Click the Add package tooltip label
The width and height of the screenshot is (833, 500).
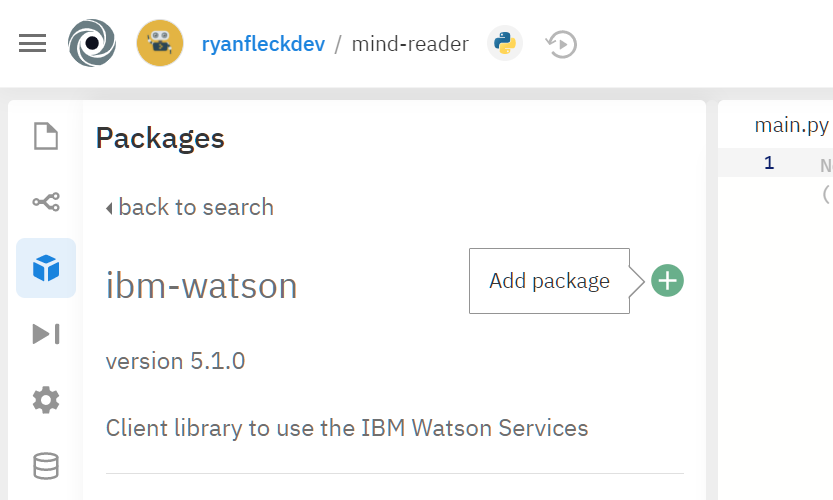549,281
